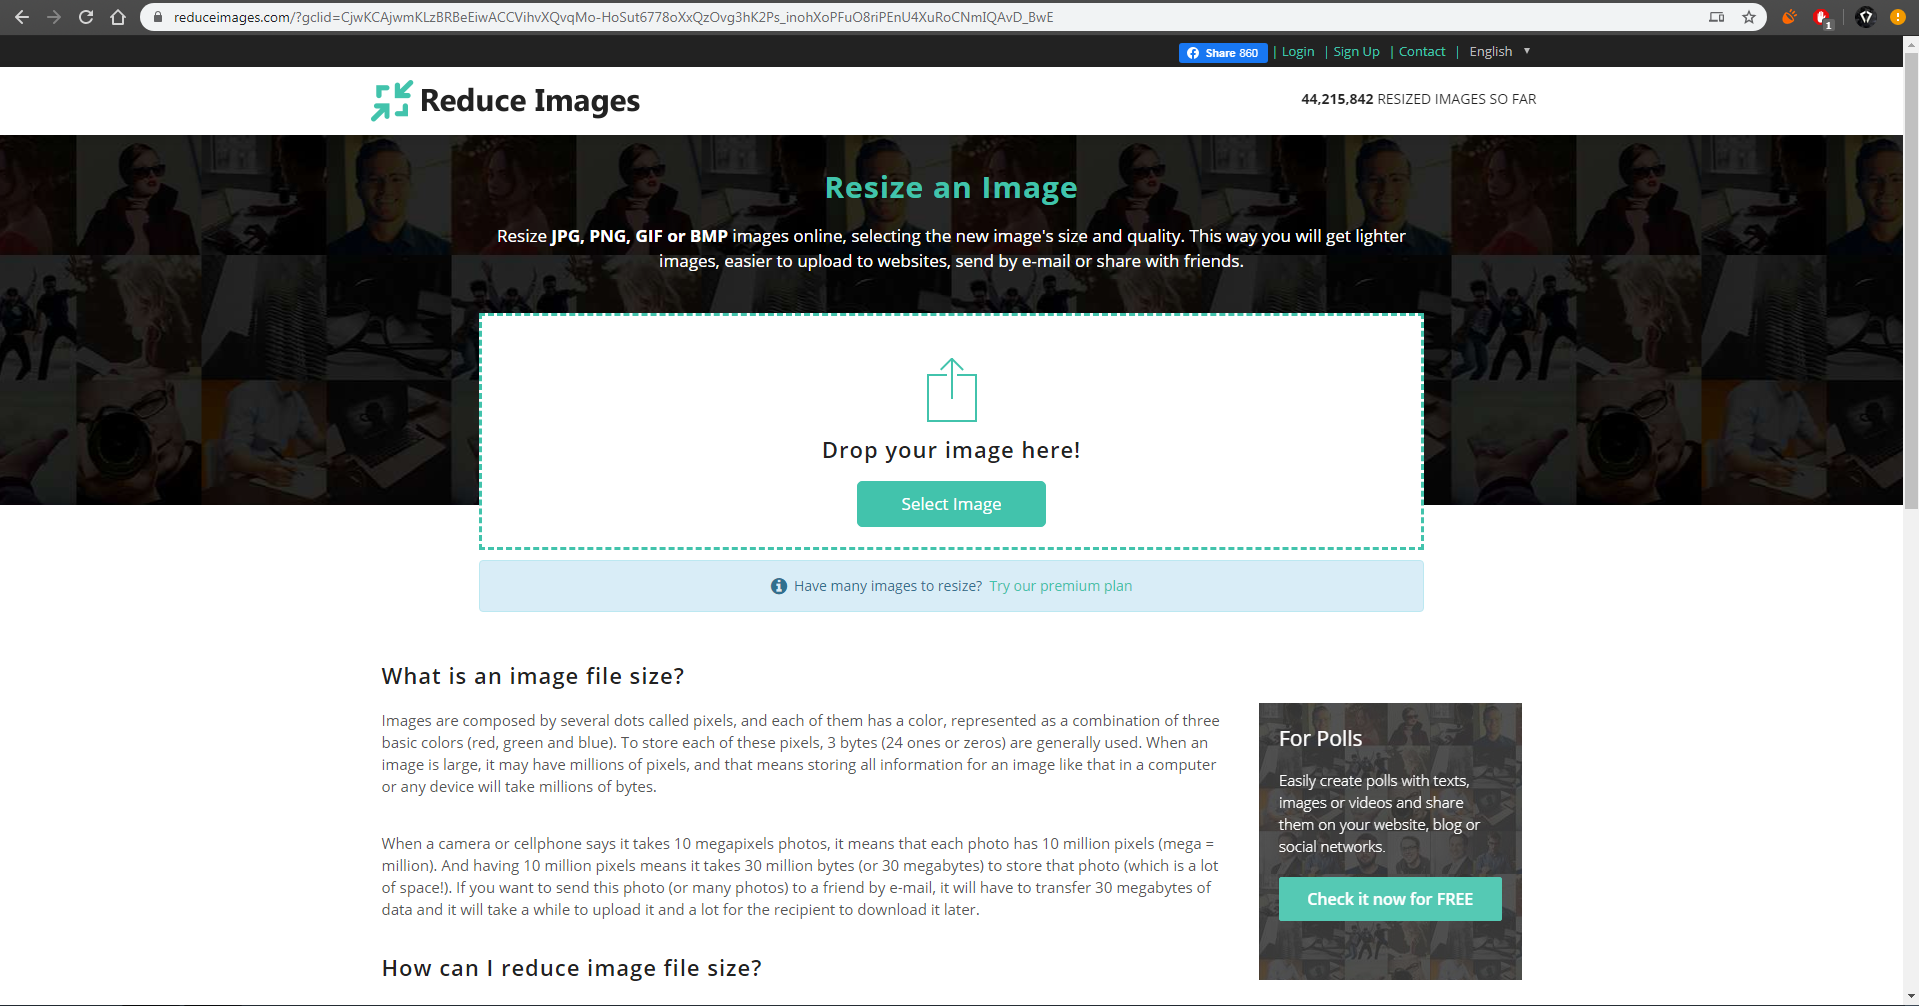The height and width of the screenshot is (1006, 1919).
Task: Click 'Check it now for FREE' button
Action: pyautogui.click(x=1390, y=899)
